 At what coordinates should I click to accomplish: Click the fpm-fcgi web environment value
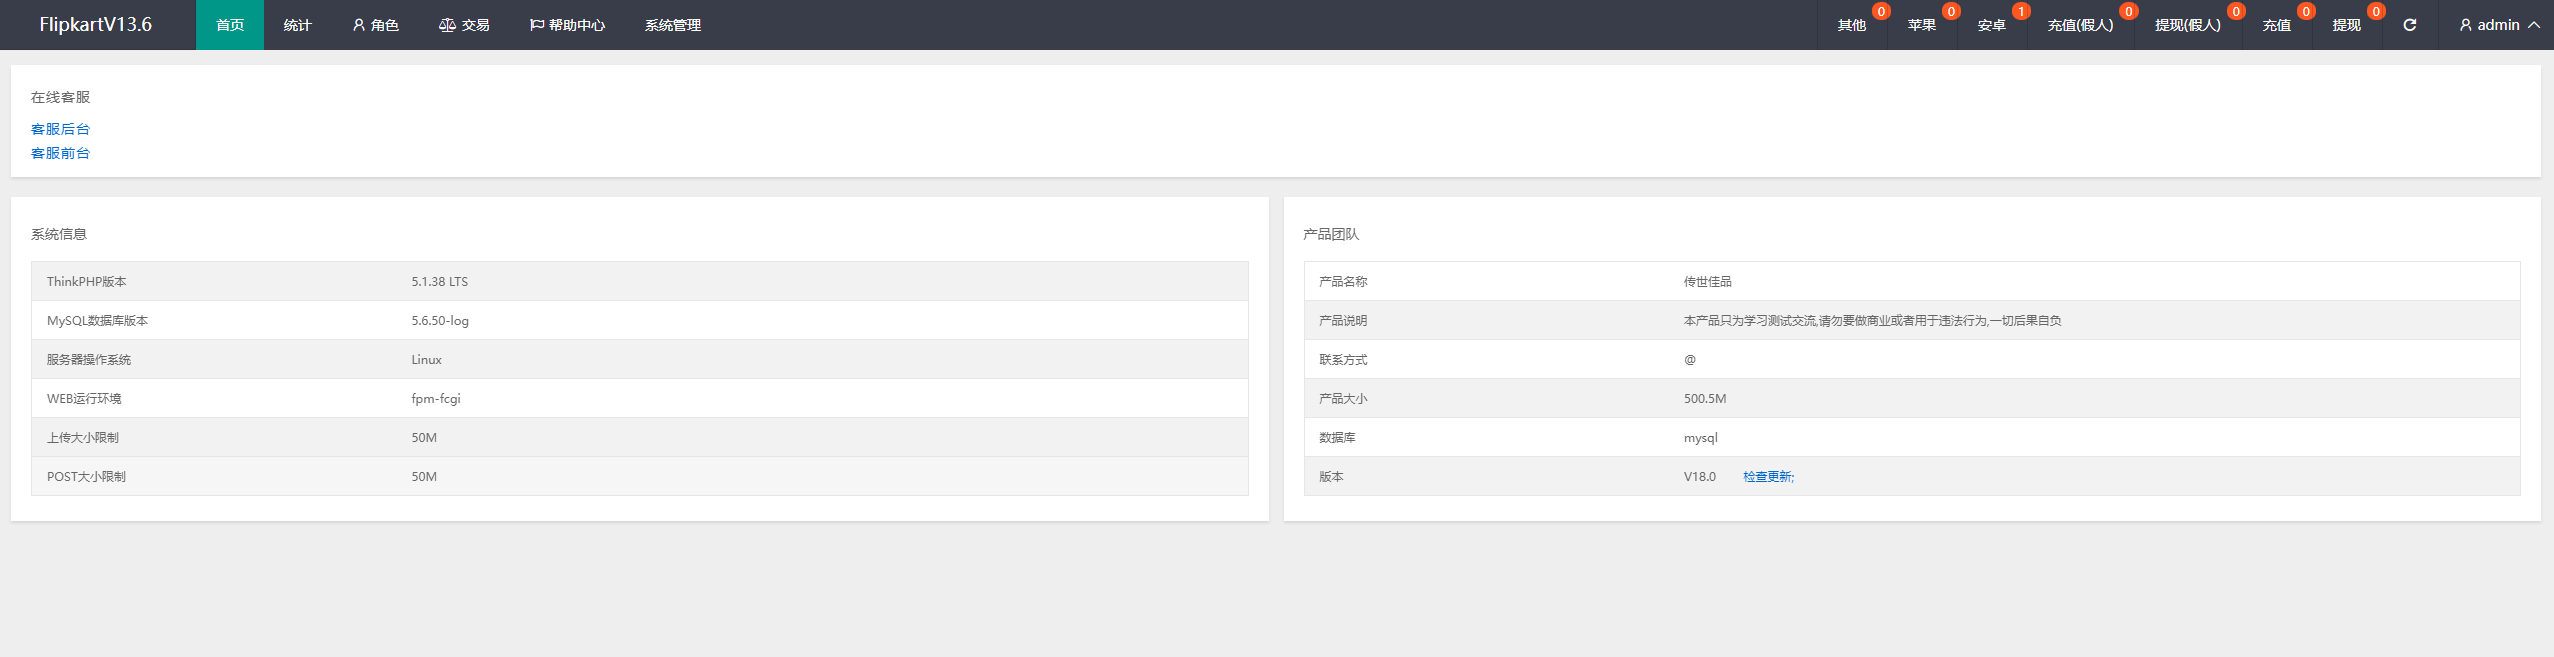click(x=436, y=399)
